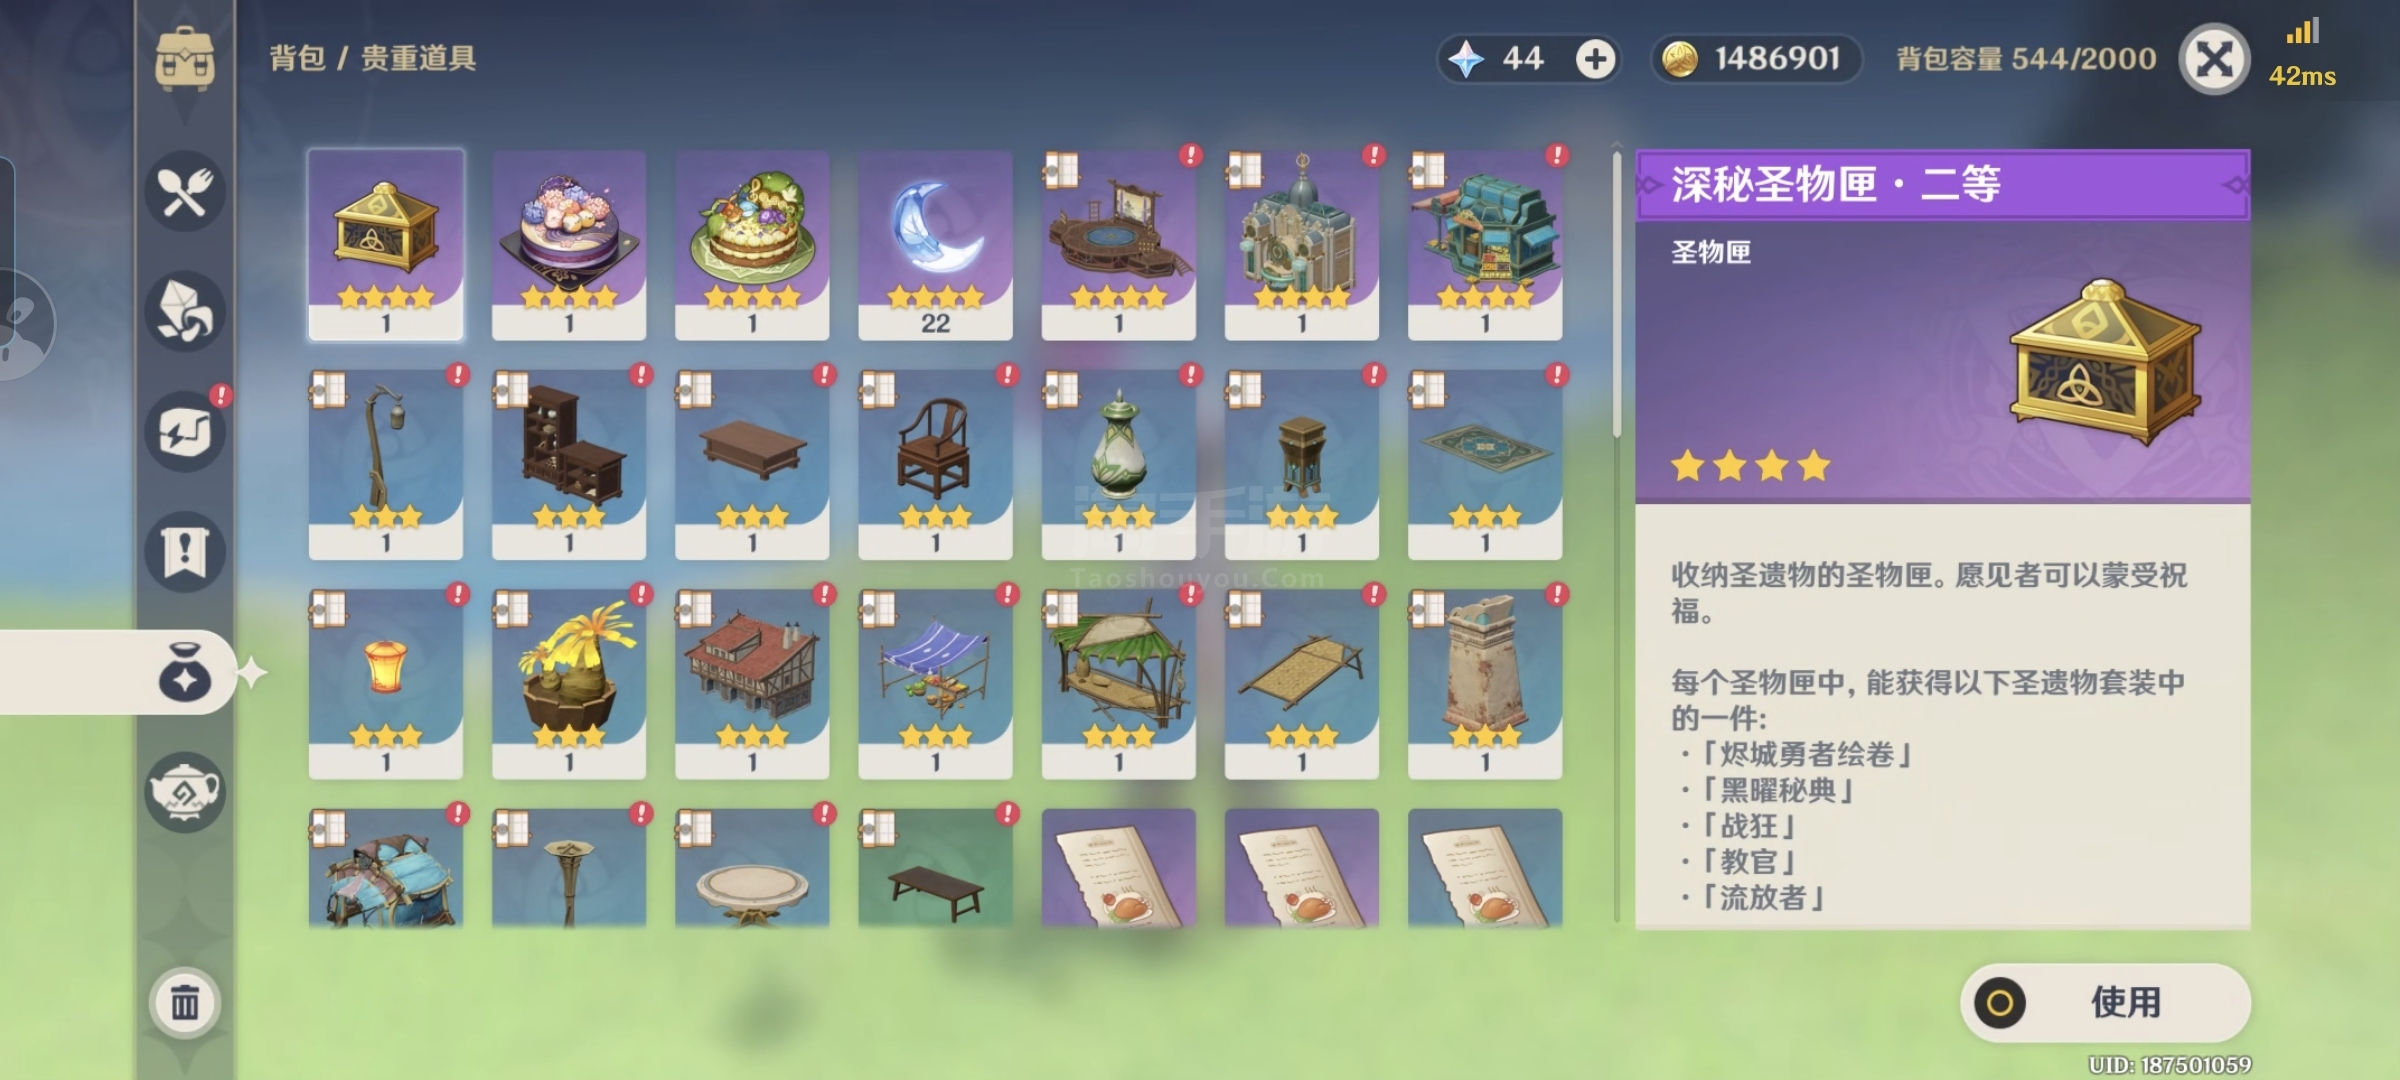Open the Food category tab with fork icon

[x=185, y=191]
